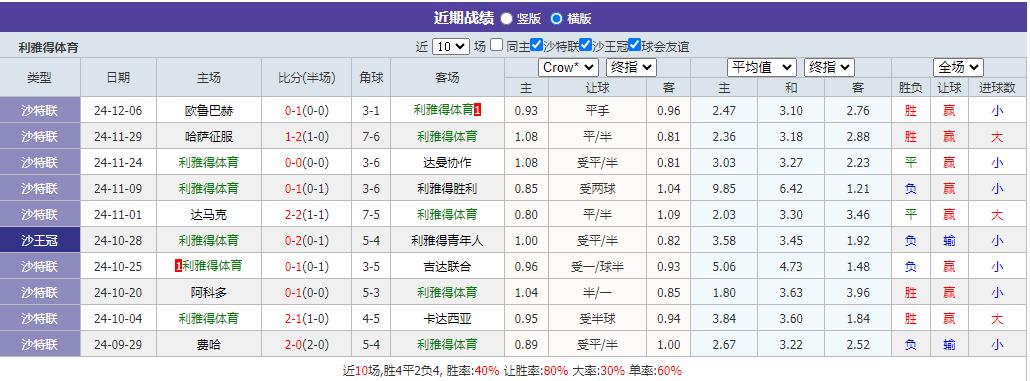Click corner count 7-5 for 达马克 match

(371, 215)
